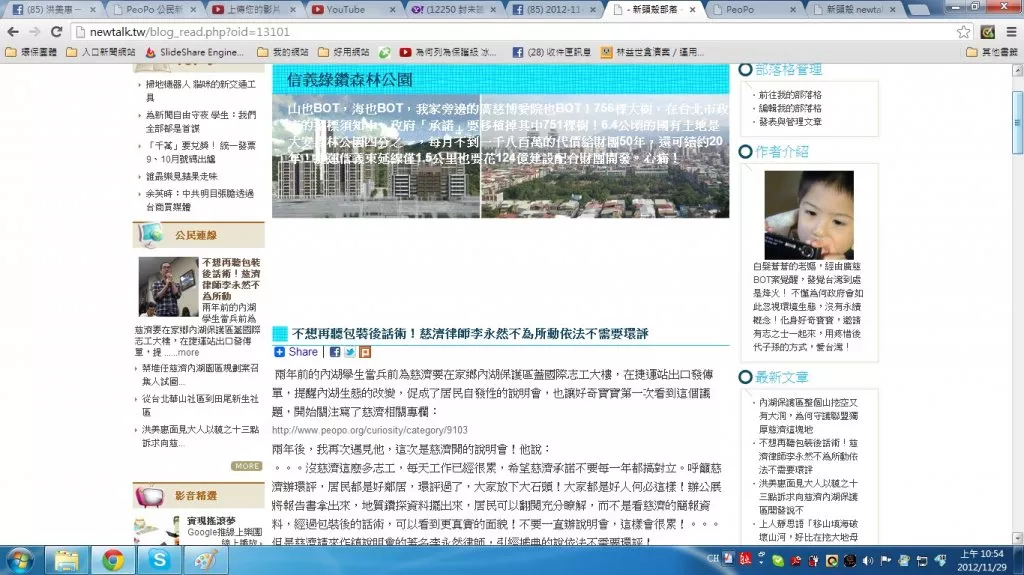Click the more link after the 公民連線 excerpt
The height and width of the screenshot is (575, 1024).
pos(188,352)
